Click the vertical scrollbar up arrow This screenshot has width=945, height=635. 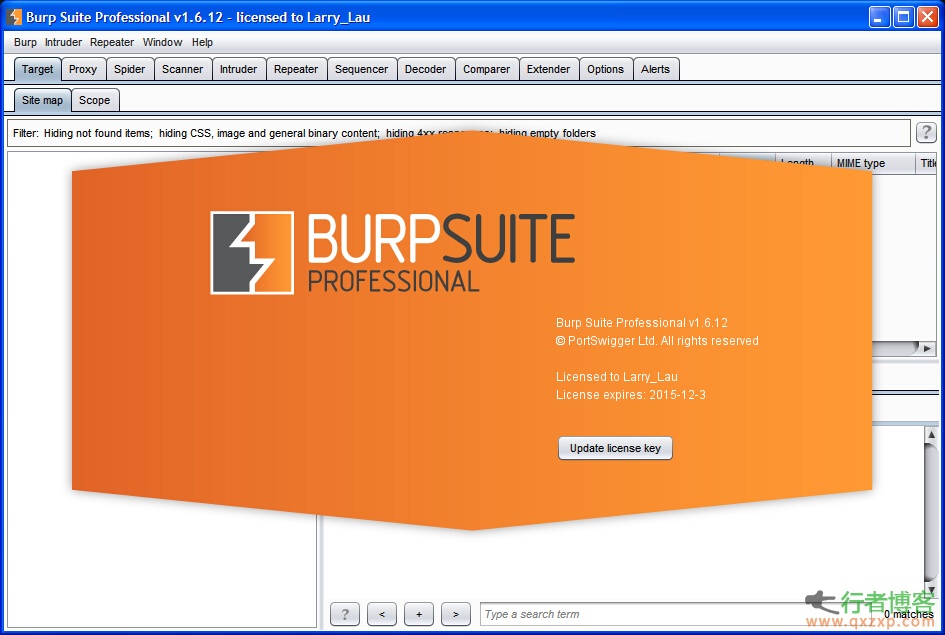click(x=931, y=434)
